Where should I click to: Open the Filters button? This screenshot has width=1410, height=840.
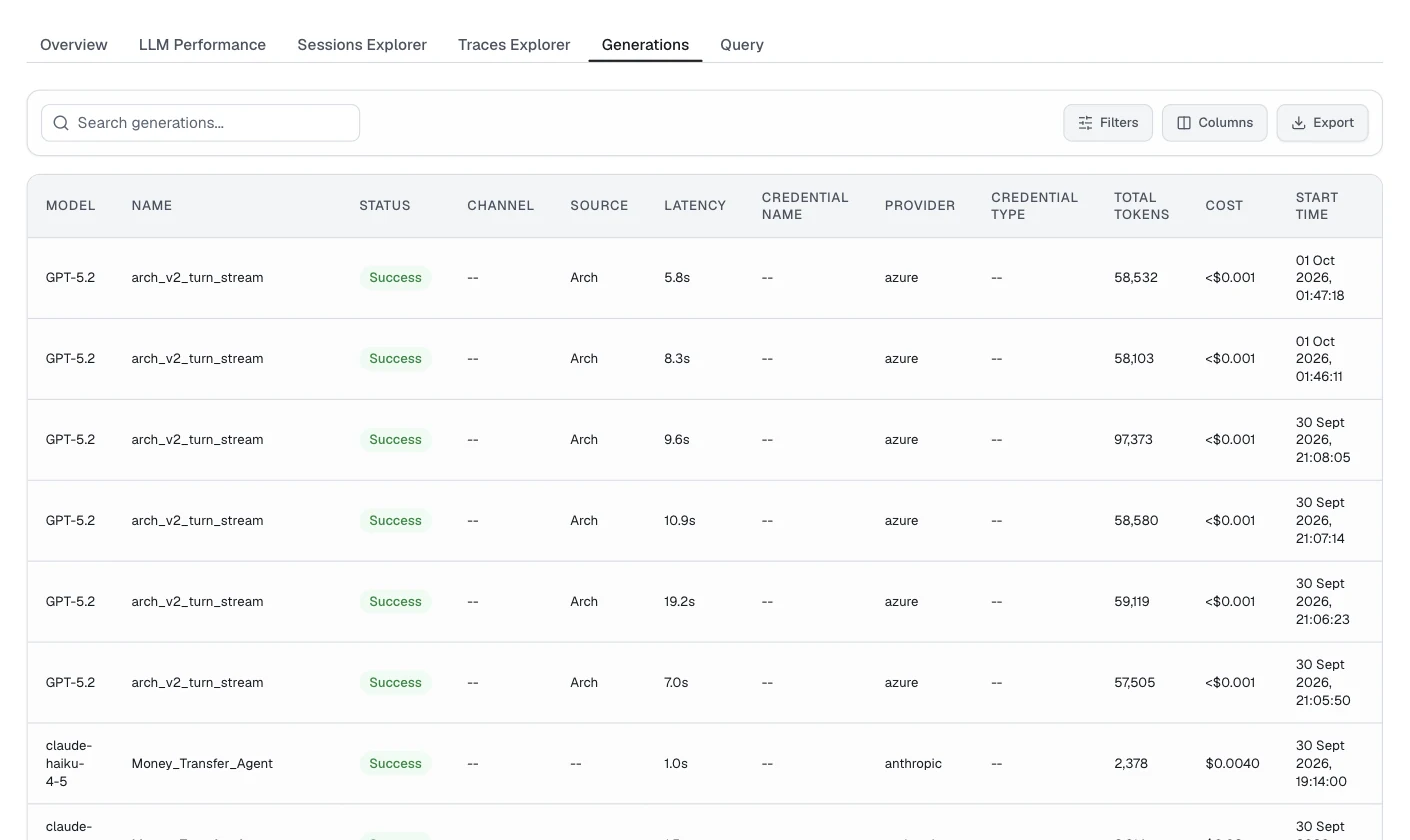[1108, 123]
